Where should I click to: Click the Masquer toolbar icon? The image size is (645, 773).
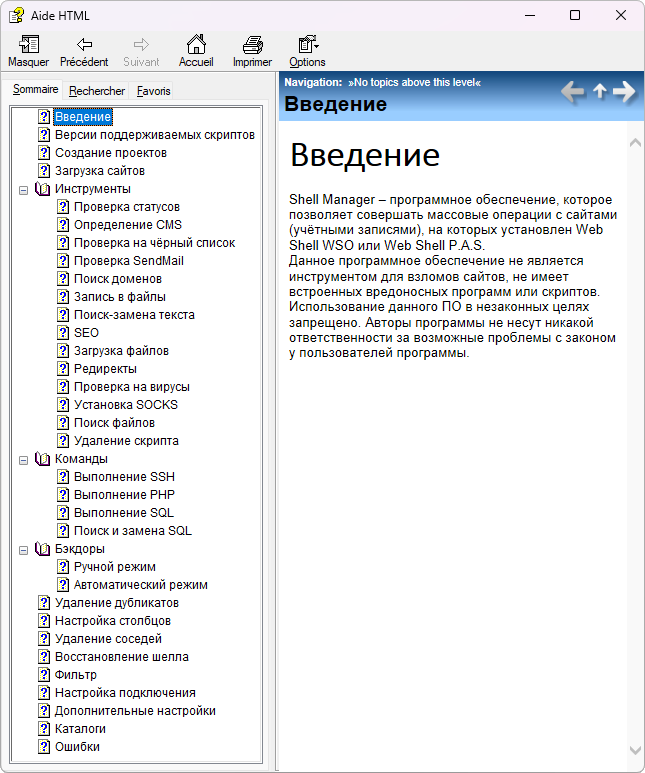28,45
